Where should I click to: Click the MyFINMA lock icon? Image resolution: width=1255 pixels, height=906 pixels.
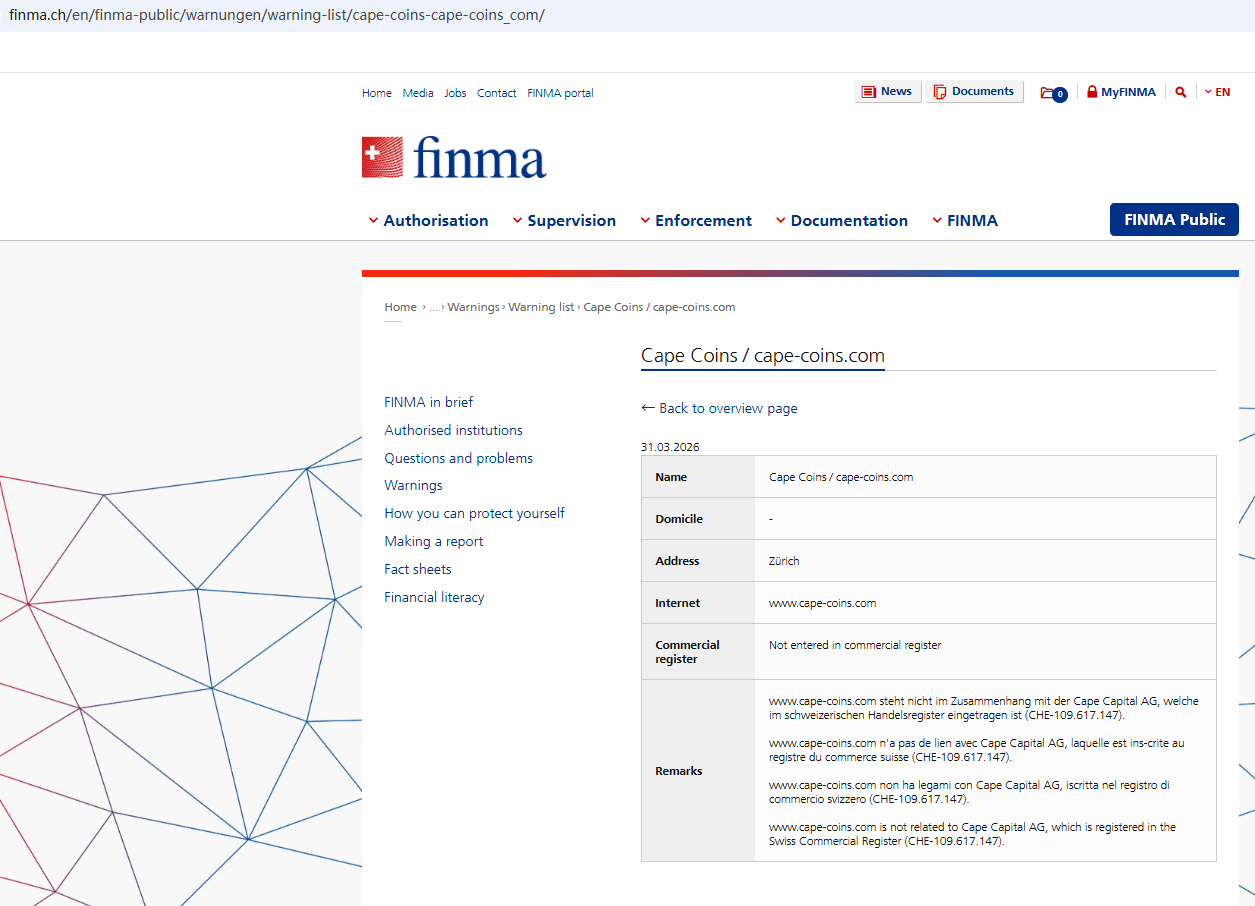(x=1092, y=92)
